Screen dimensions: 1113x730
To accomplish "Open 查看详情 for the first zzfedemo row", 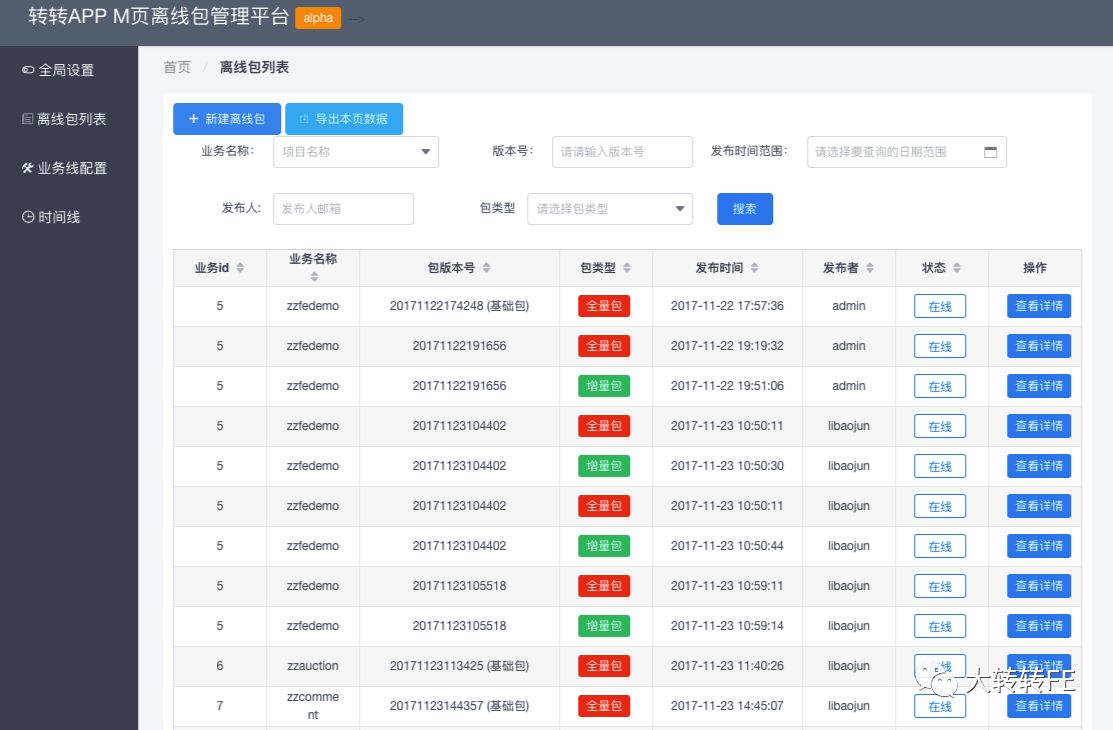I will pos(1038,306).
